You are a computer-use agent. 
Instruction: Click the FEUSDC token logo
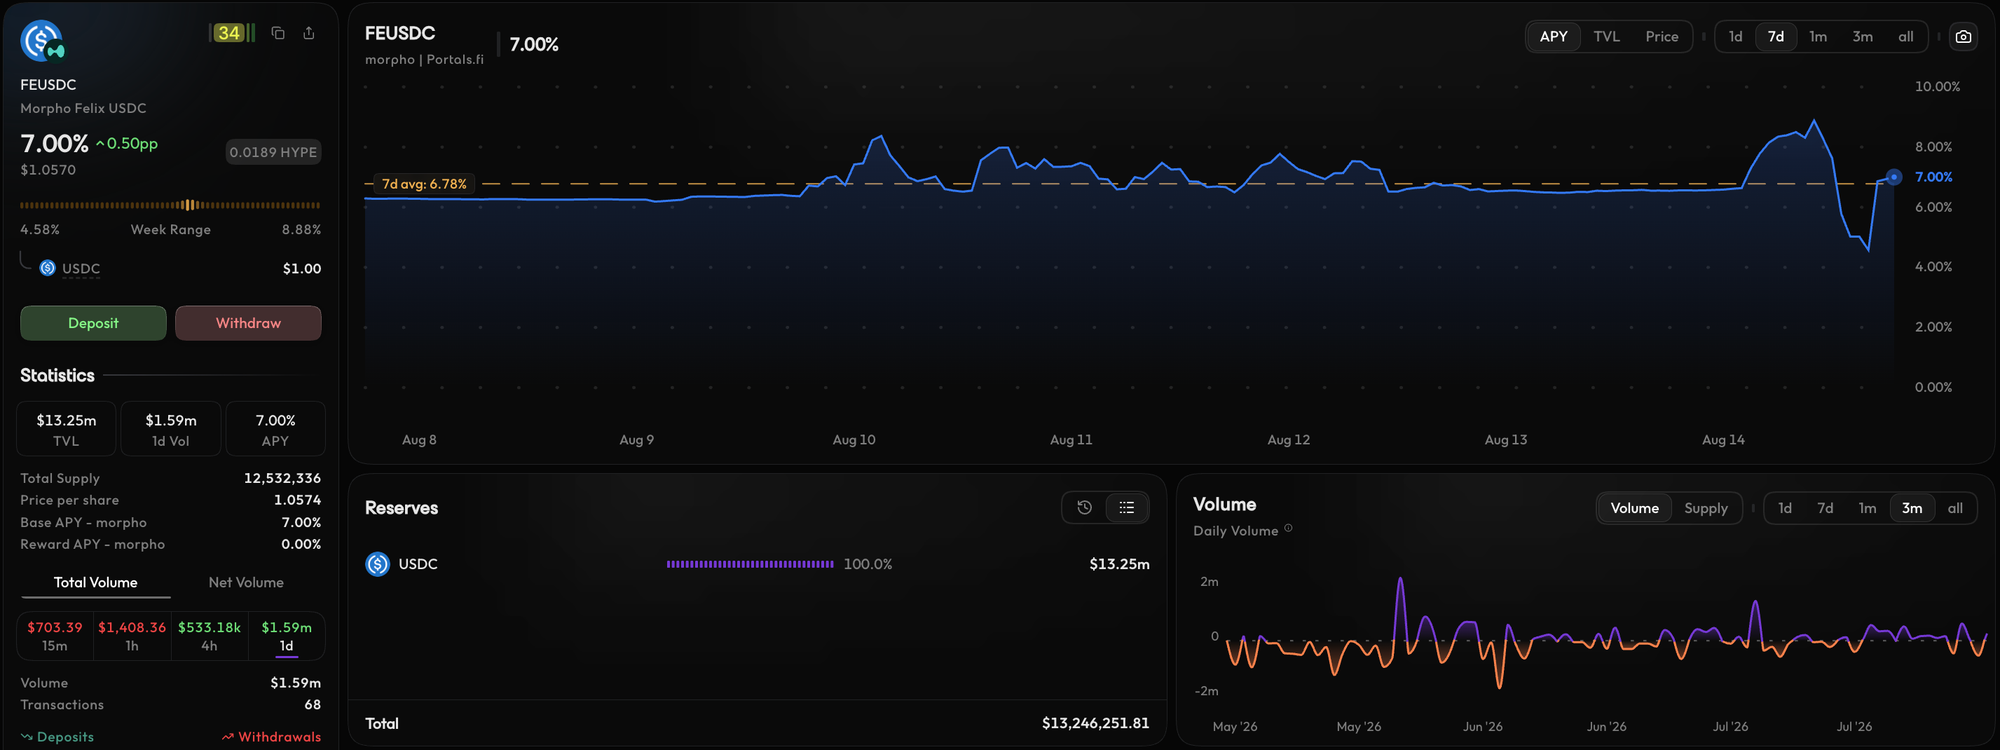tap(42, 41)
